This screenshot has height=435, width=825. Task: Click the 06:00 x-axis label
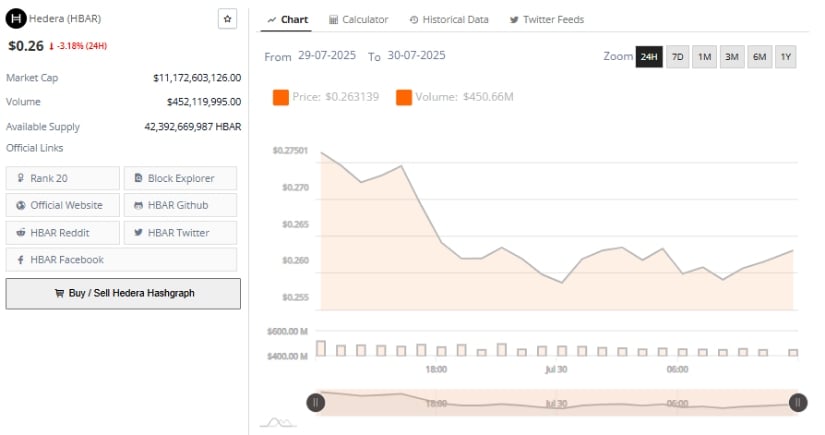(677, 369)
